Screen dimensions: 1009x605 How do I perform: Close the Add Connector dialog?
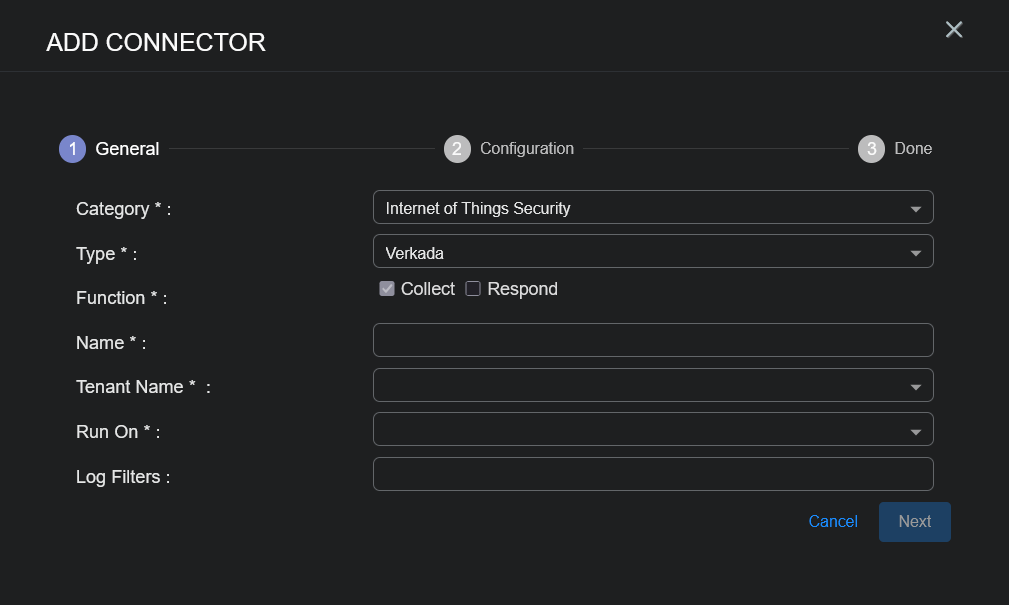tap(954, 30)
